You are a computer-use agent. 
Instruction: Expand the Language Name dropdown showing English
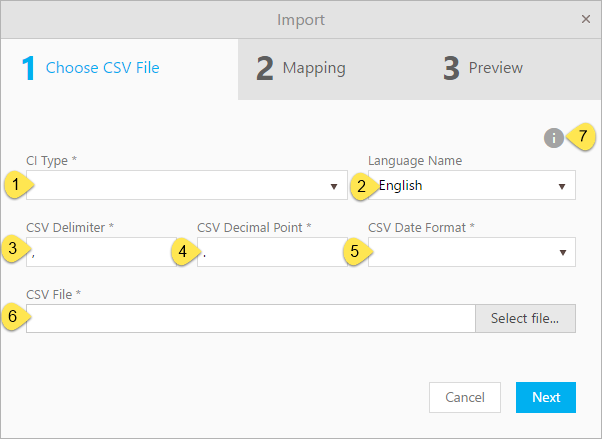point(470,186)
